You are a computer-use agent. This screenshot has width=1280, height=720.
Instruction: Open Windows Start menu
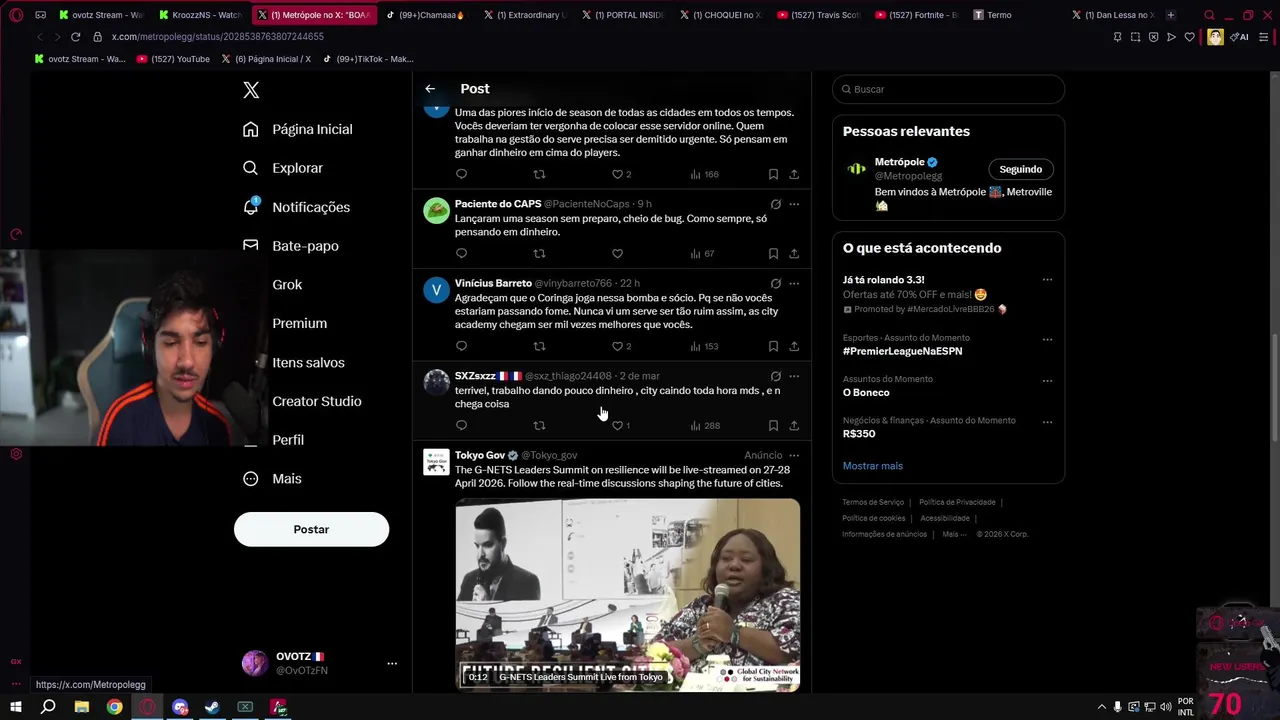click(16, 707)
